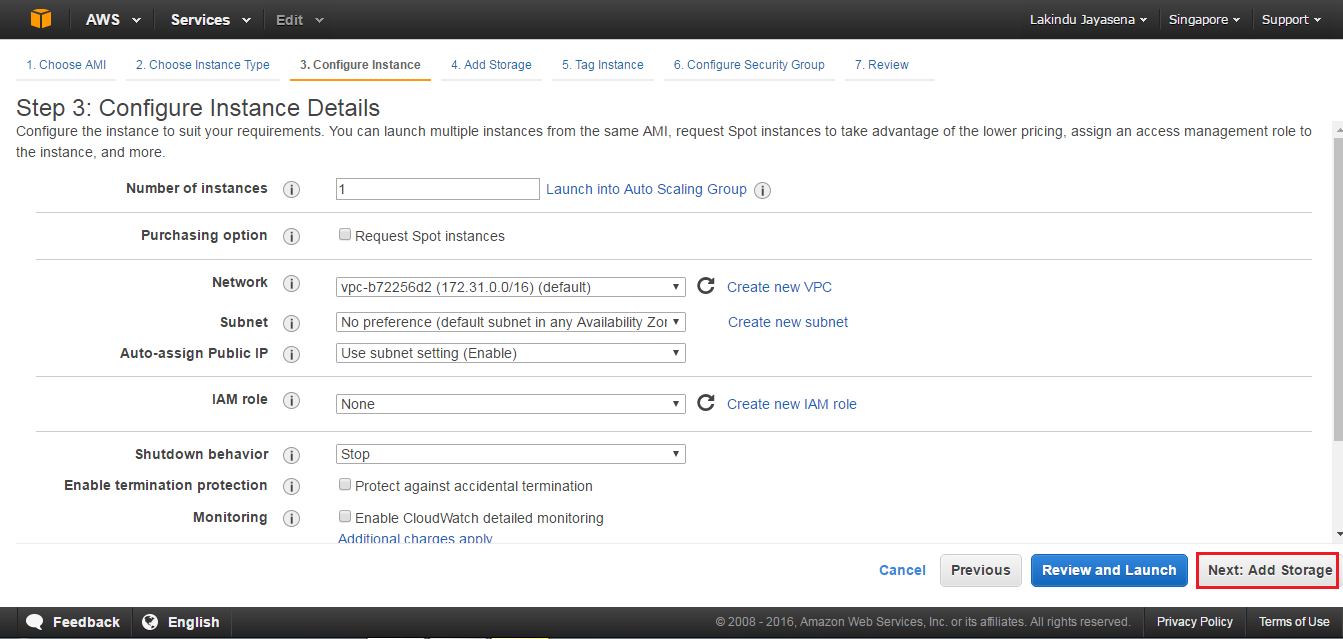Click the Feedback speech bubble icon

(x=35, y=622)
